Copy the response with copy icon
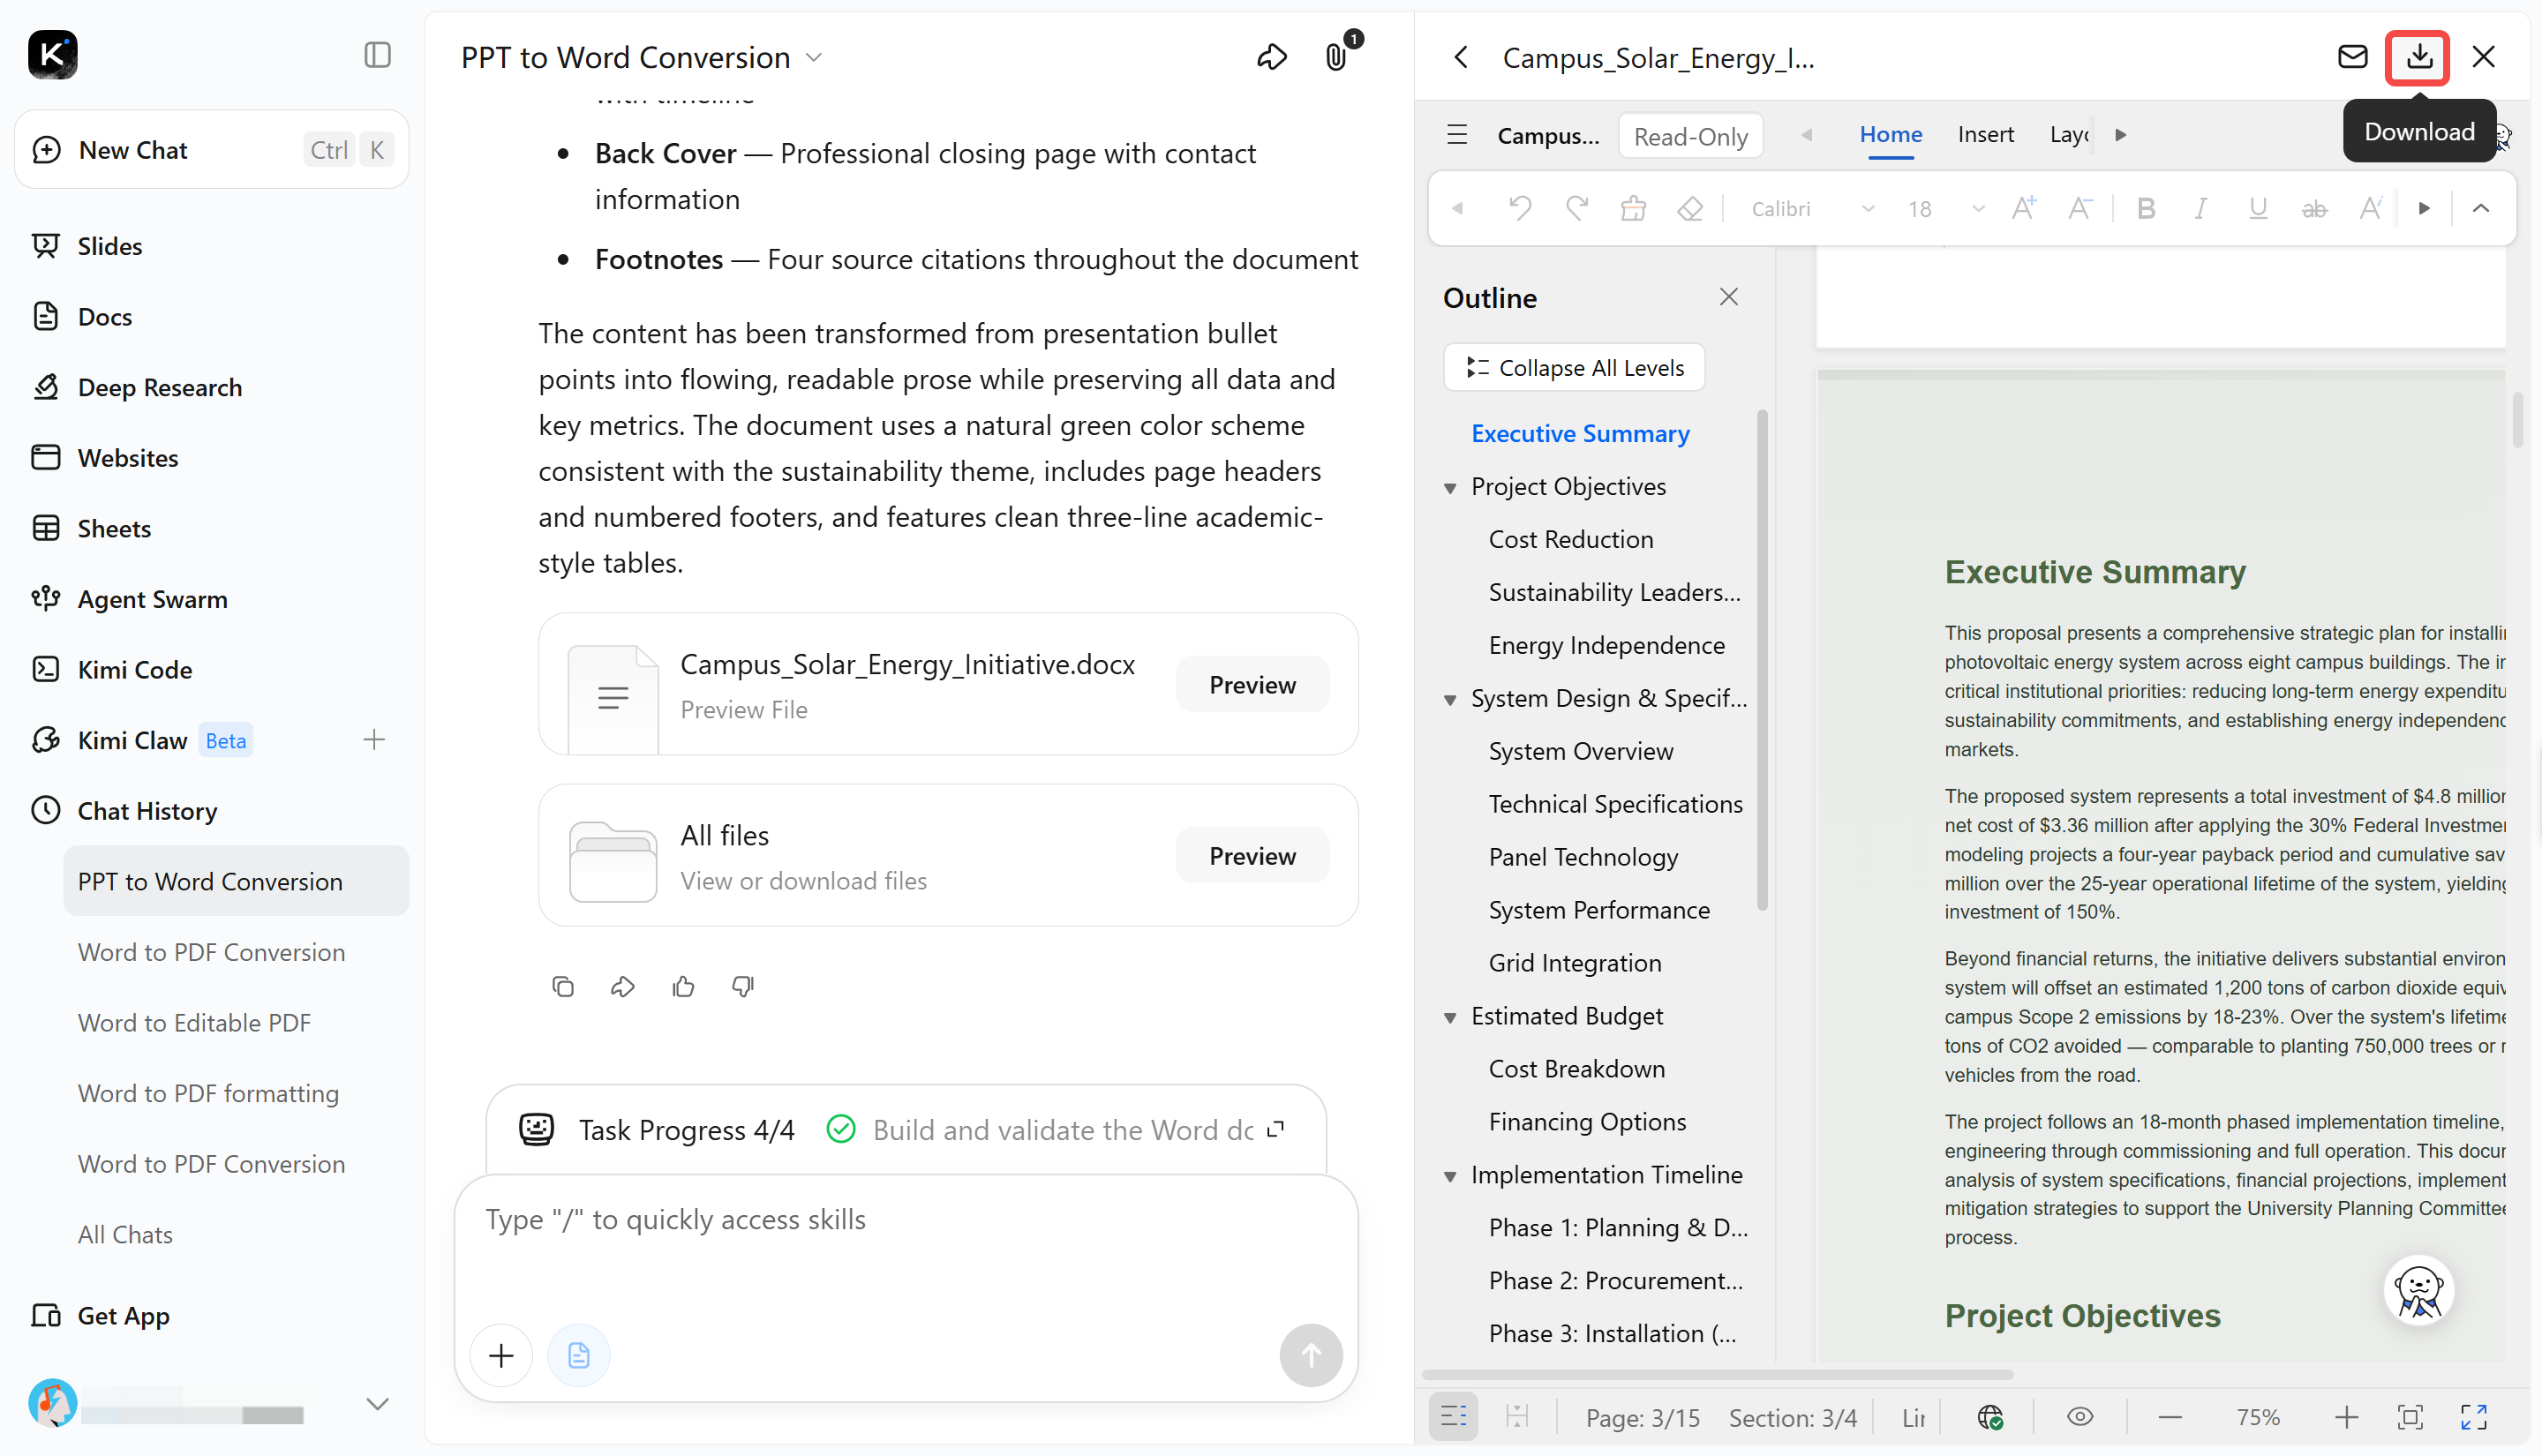 coord(563,987)
